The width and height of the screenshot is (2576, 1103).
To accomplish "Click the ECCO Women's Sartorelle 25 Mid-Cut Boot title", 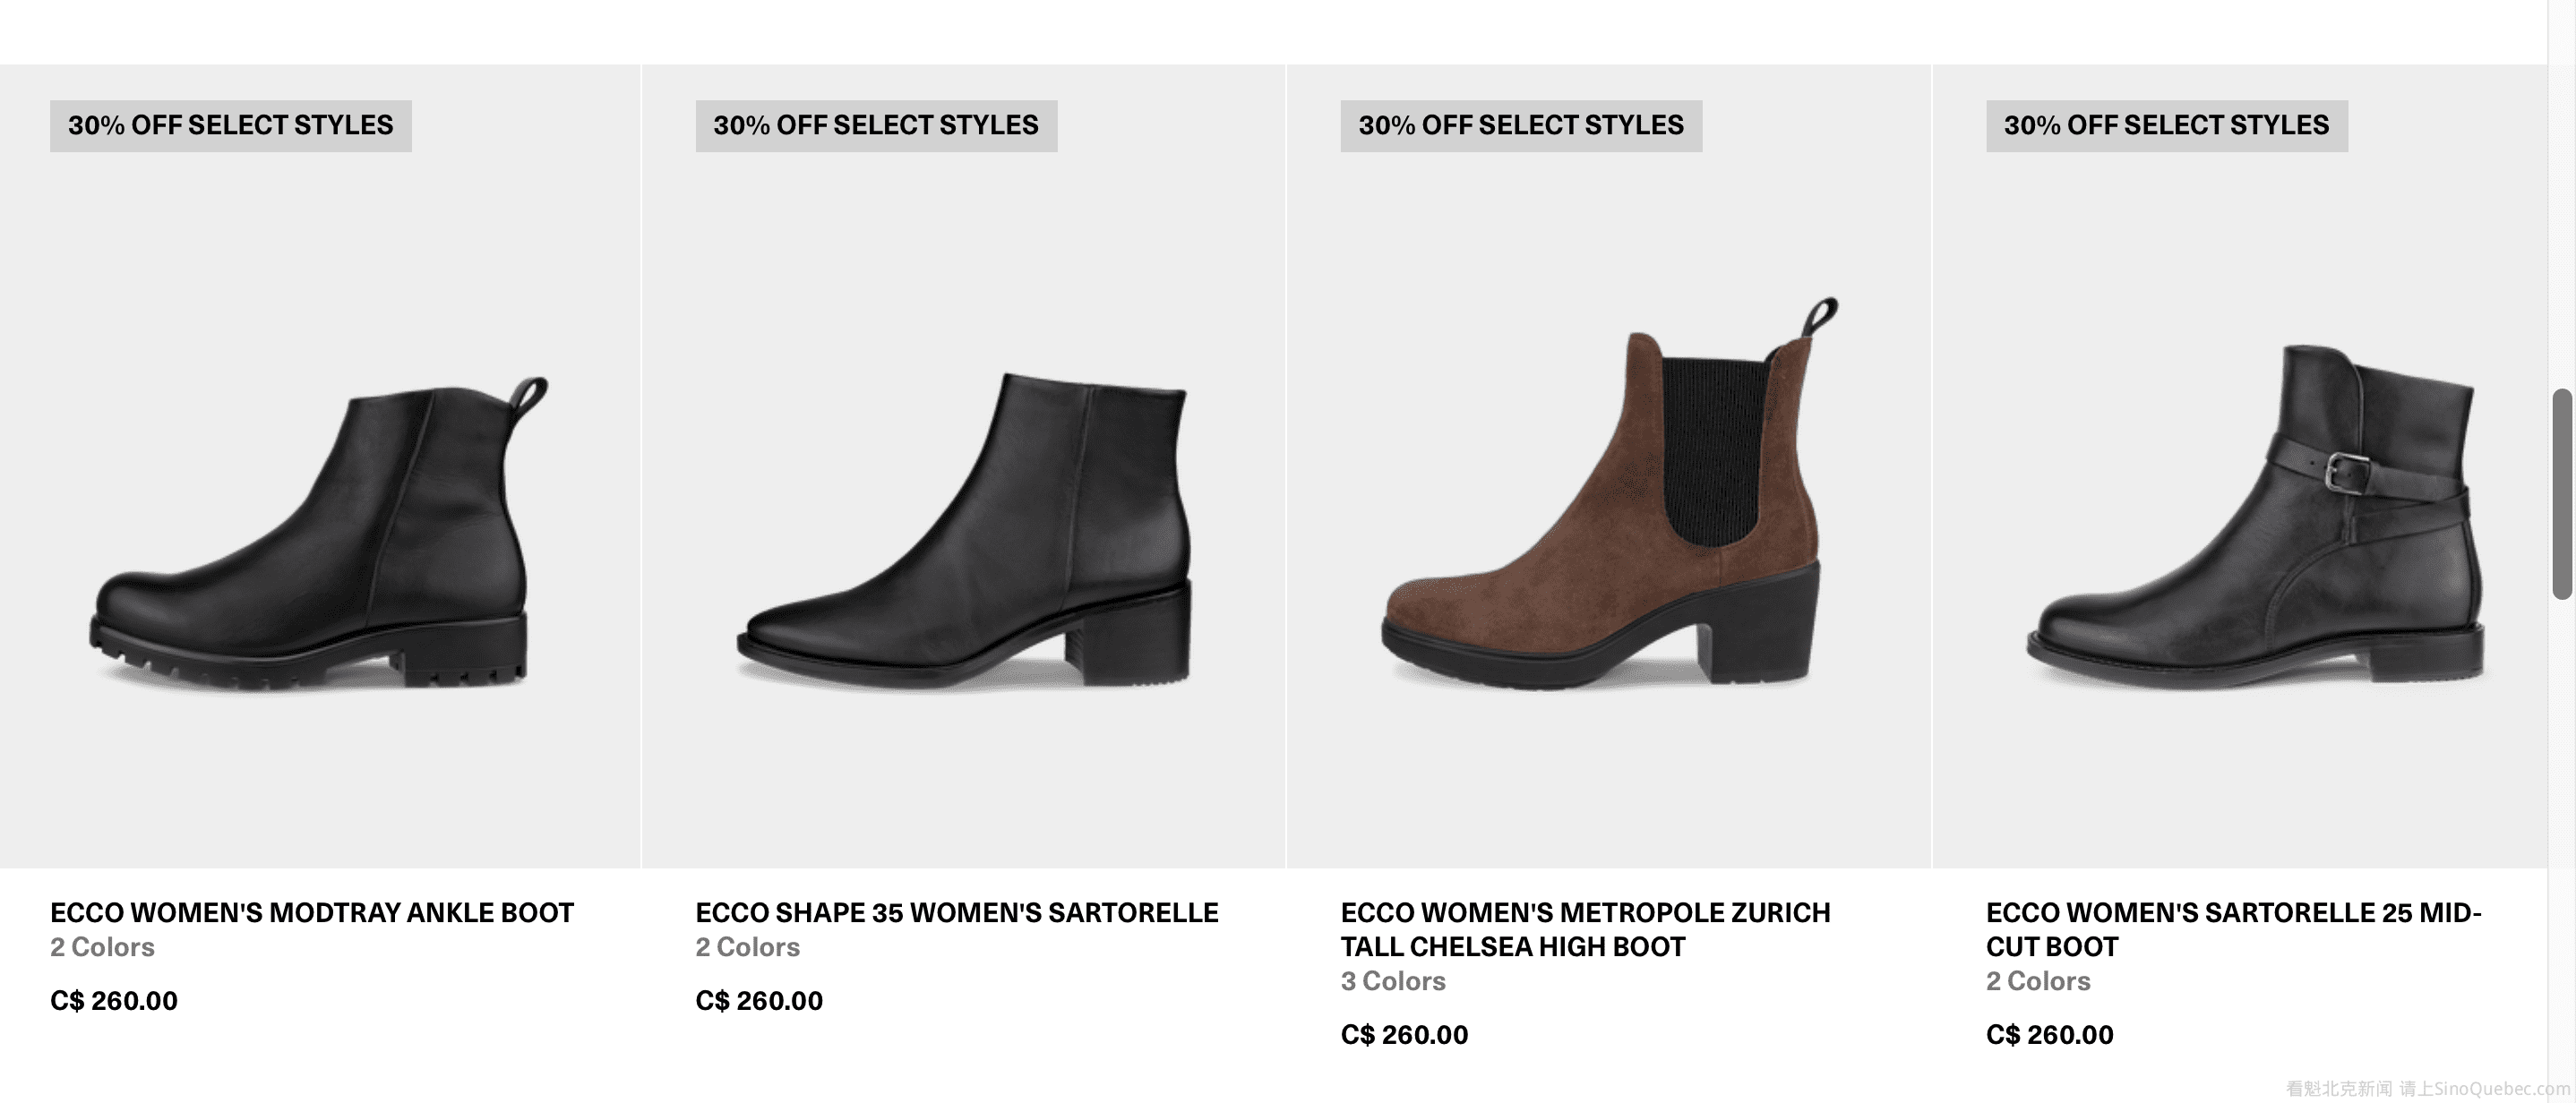I will [2233, 929].
